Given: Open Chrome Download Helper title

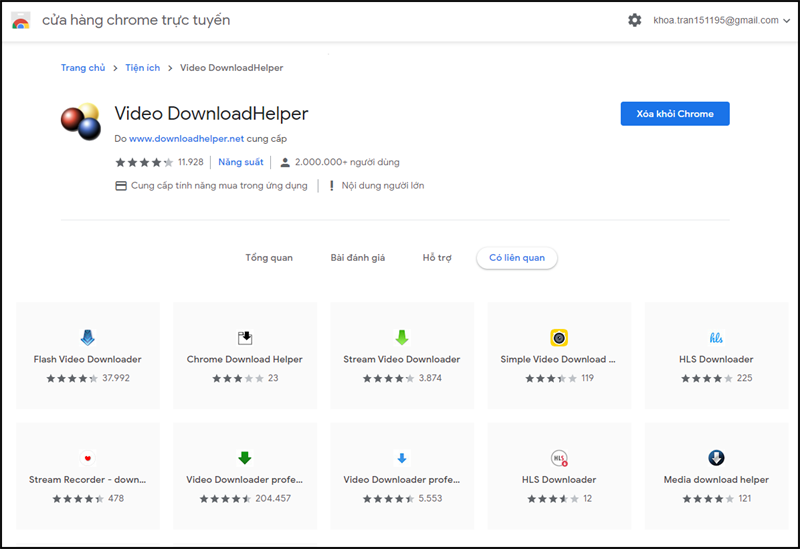Looking at the screenshot, I should 245,359.
